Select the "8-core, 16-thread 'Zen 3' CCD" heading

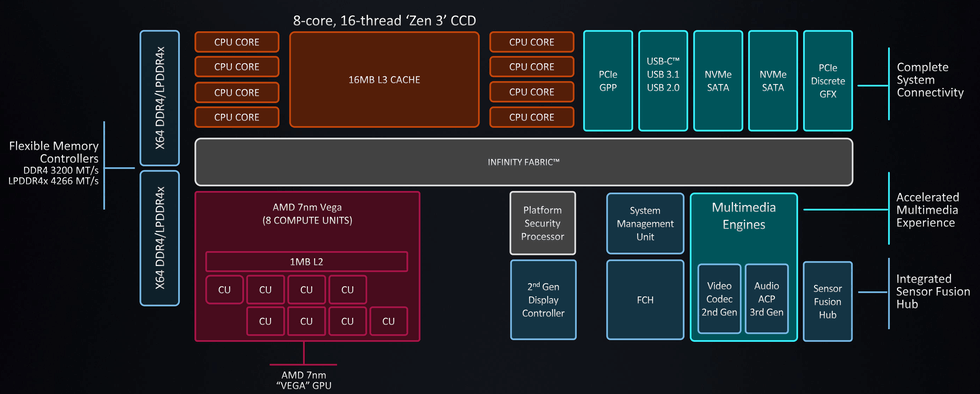coord(384,21)
